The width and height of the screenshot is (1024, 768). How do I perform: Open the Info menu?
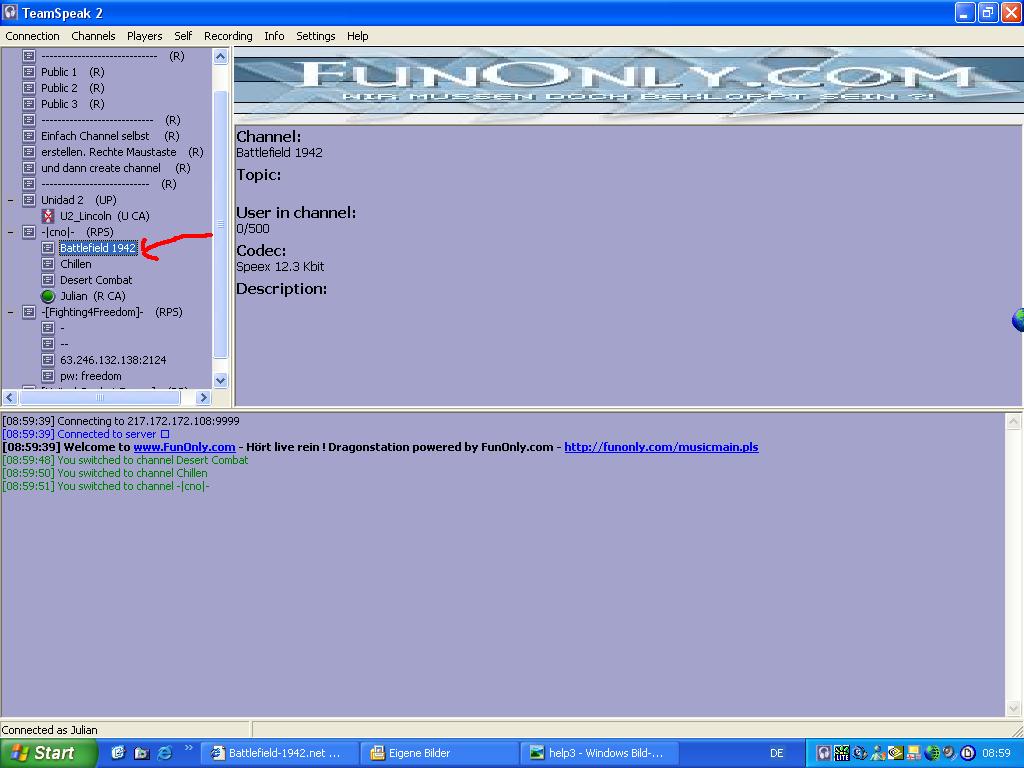pos(274,36)
